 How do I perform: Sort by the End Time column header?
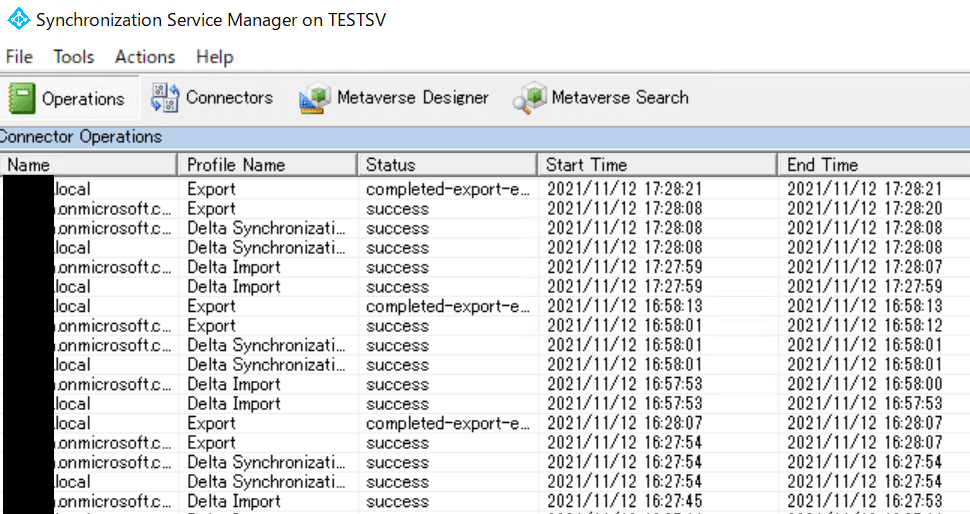[x=873, y=165]
